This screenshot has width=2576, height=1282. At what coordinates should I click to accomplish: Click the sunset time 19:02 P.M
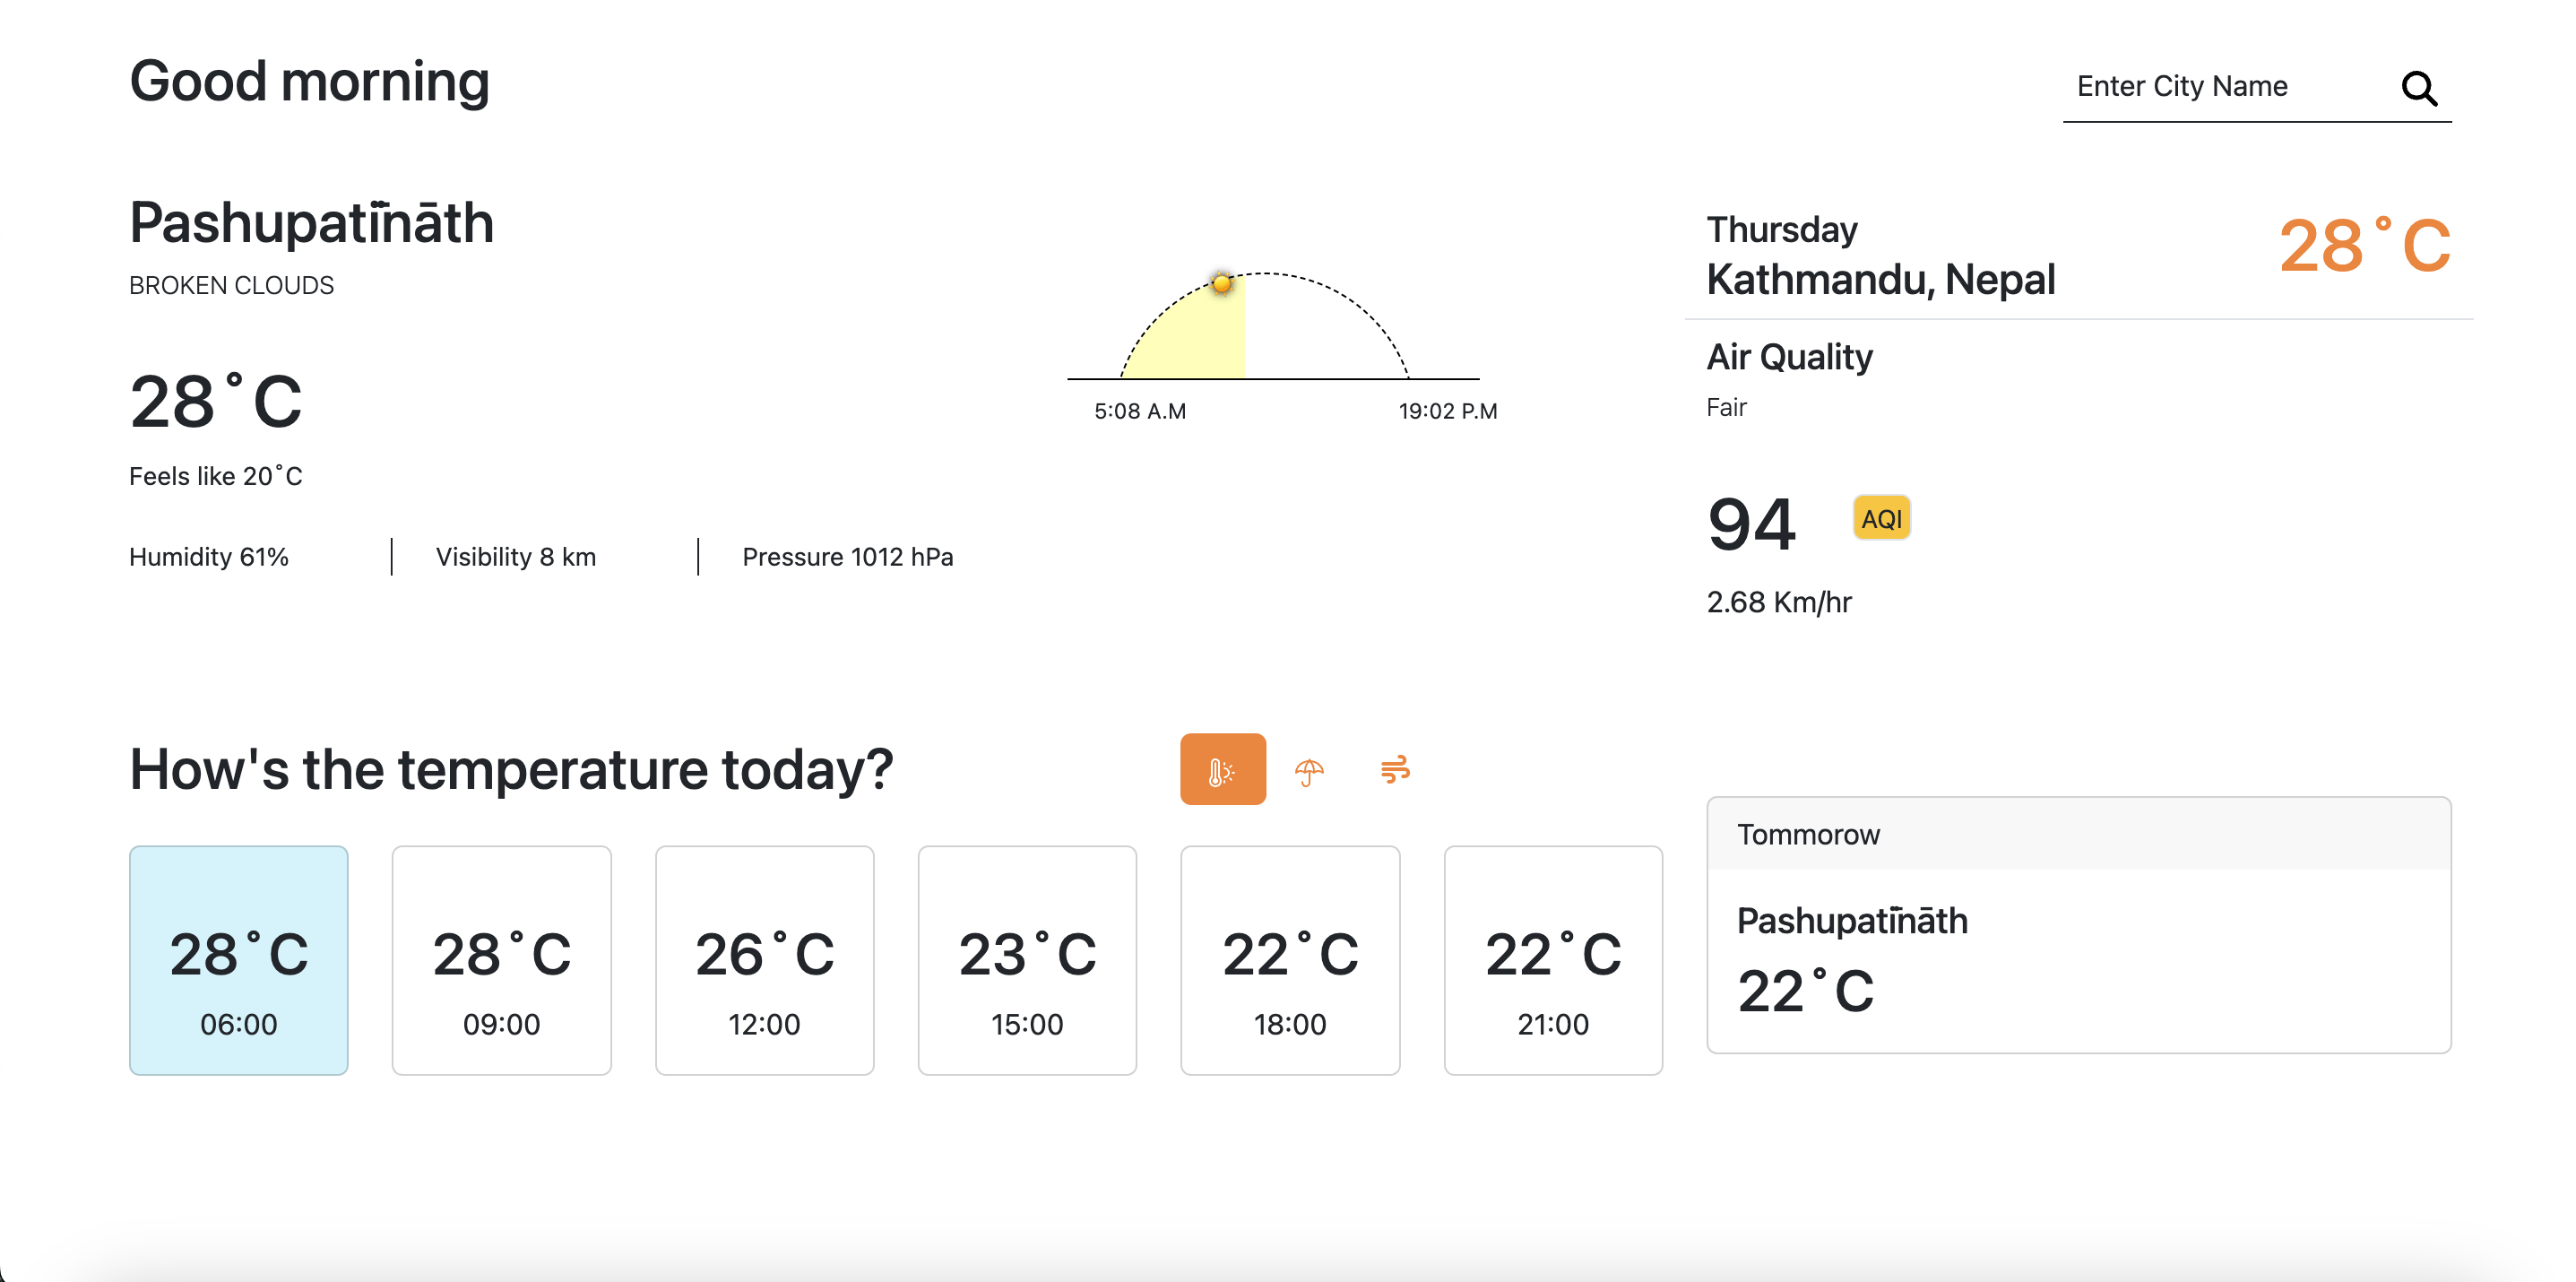1447,411
